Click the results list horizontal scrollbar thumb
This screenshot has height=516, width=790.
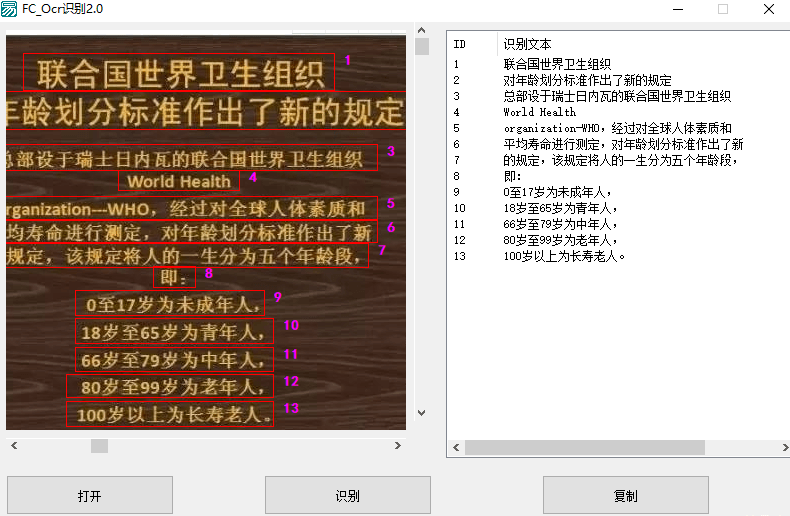(585, 447)
